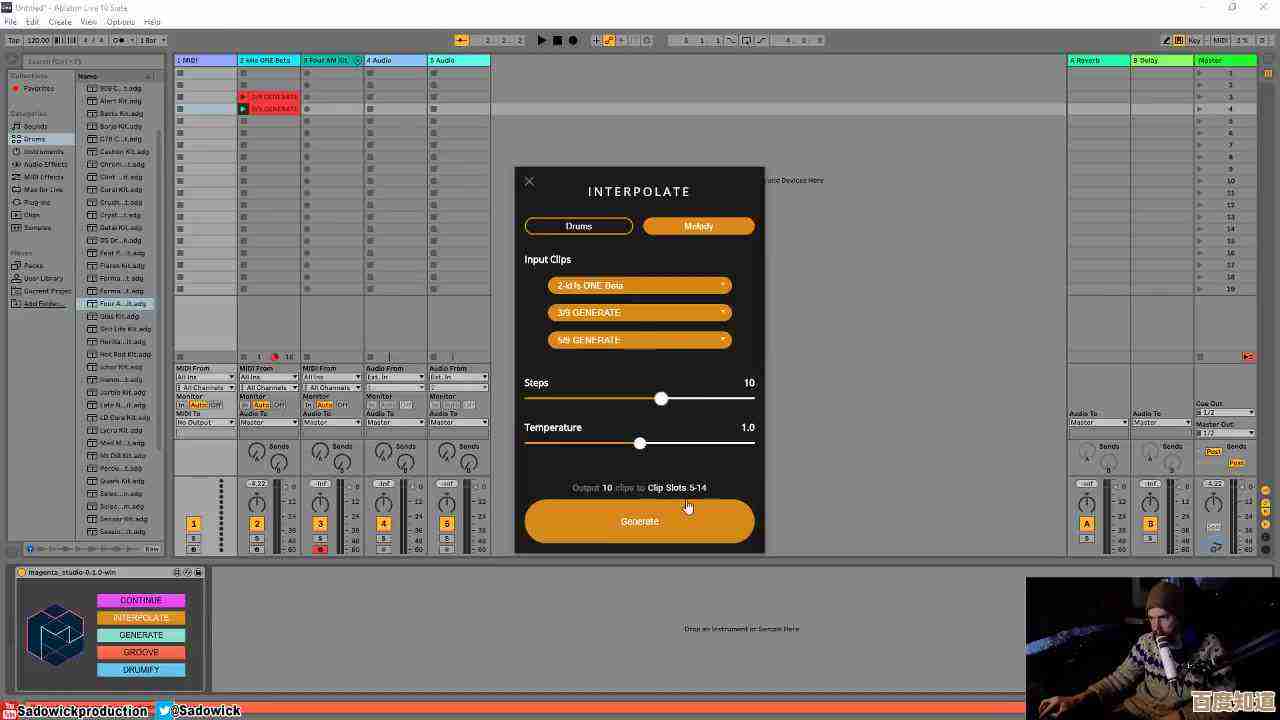Viewport: 1280px width, 720px height.
Task: Disarm record on track 3
Action: (x=320, y=550)
